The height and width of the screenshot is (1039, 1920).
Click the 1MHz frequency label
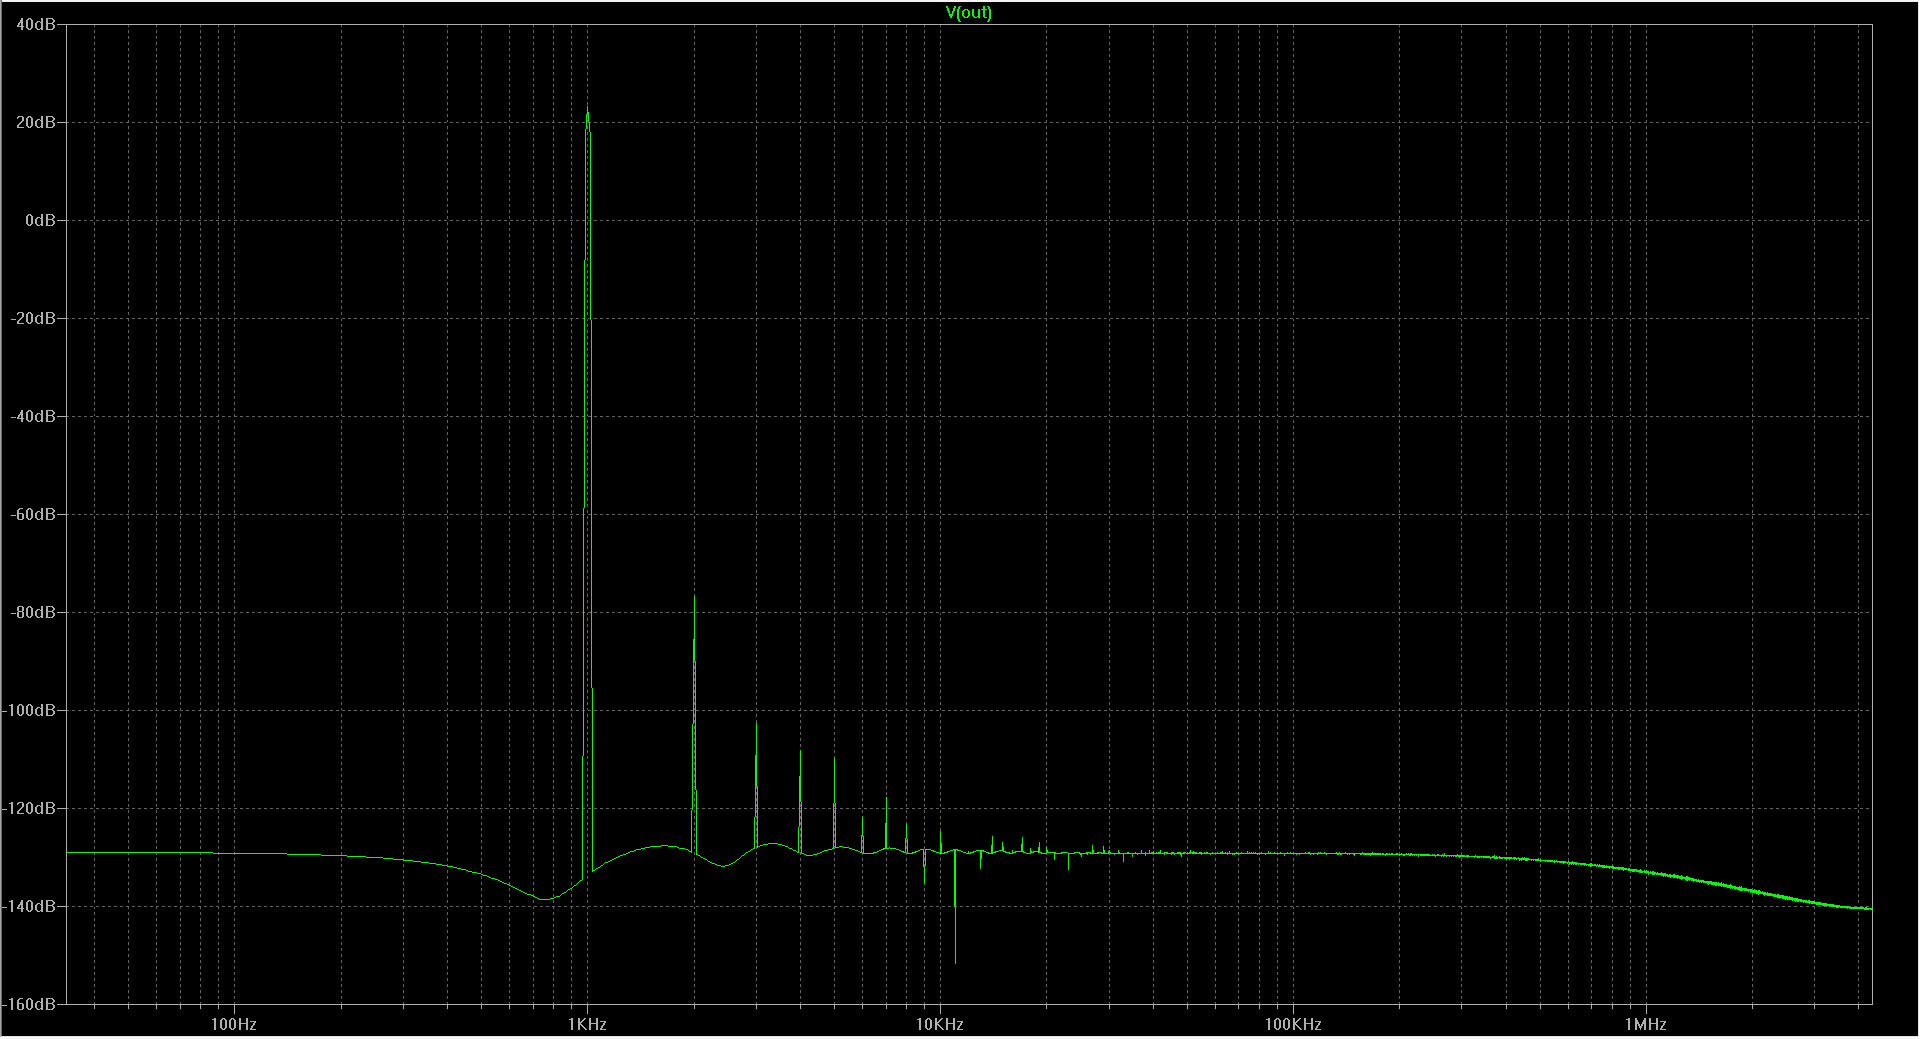pyautogui.click(x=1646, y=1024)
